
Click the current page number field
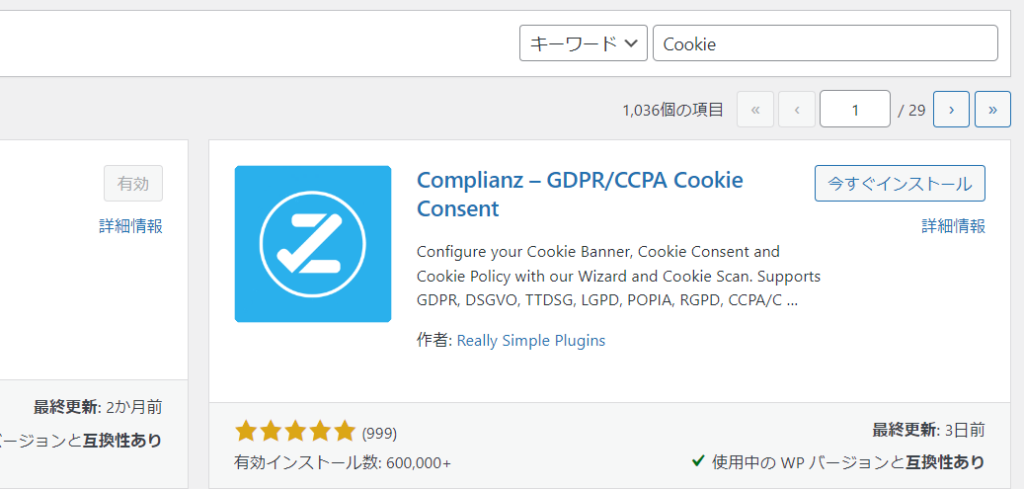point(855,110)
